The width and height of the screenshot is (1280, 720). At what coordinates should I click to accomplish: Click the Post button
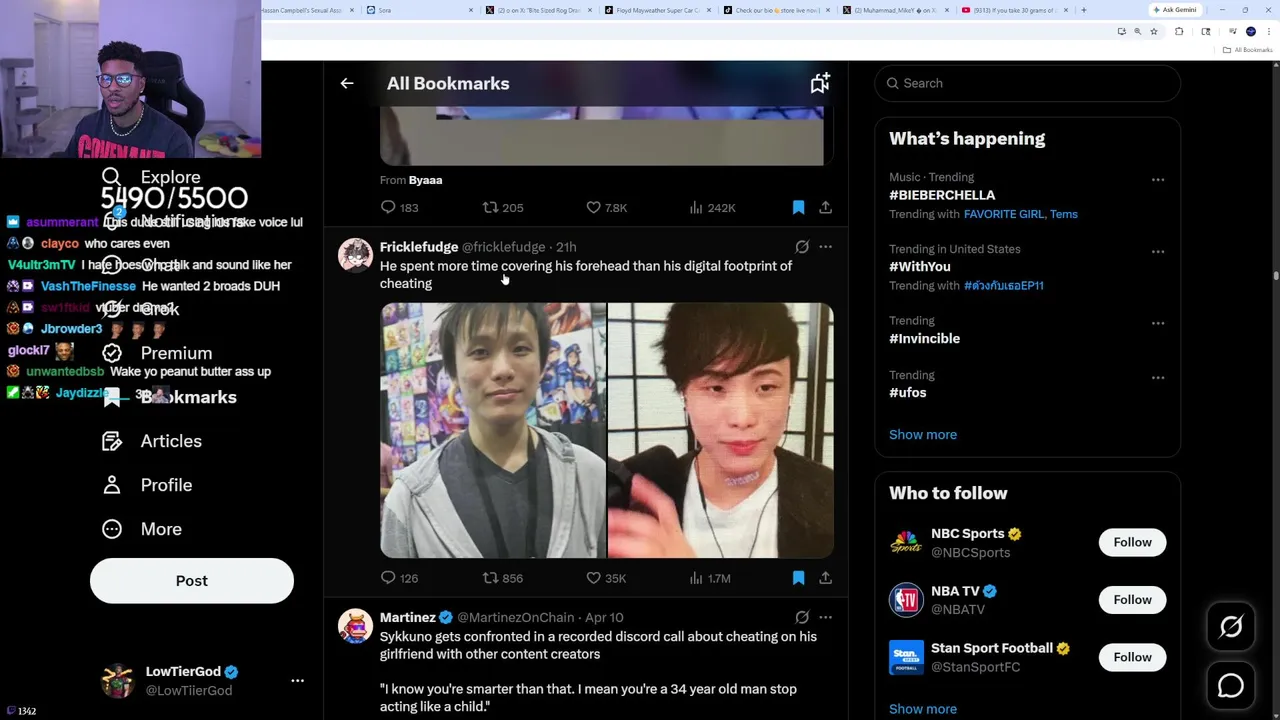(x=192, y=581)
